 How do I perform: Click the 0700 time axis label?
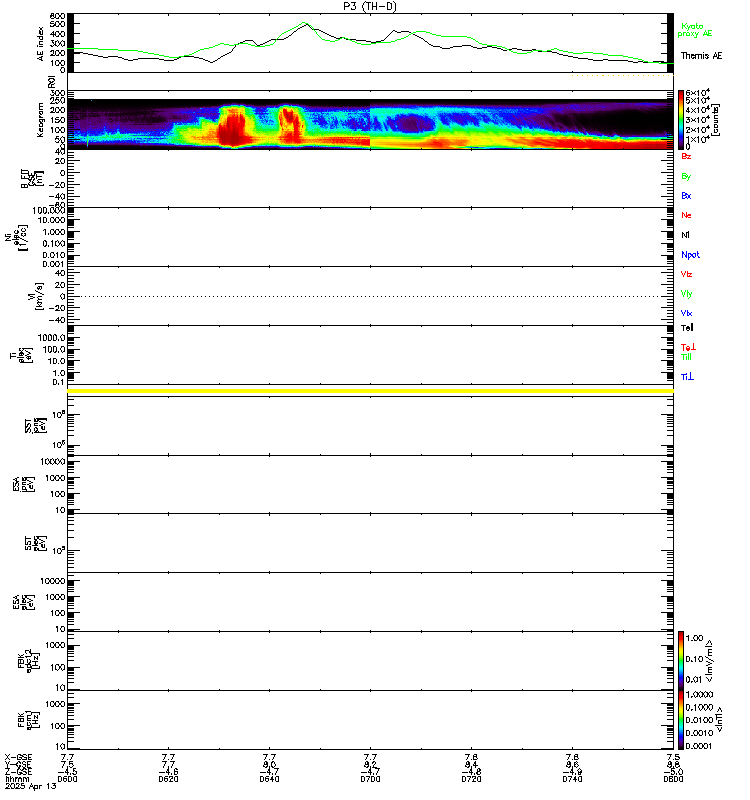(370, 779)
